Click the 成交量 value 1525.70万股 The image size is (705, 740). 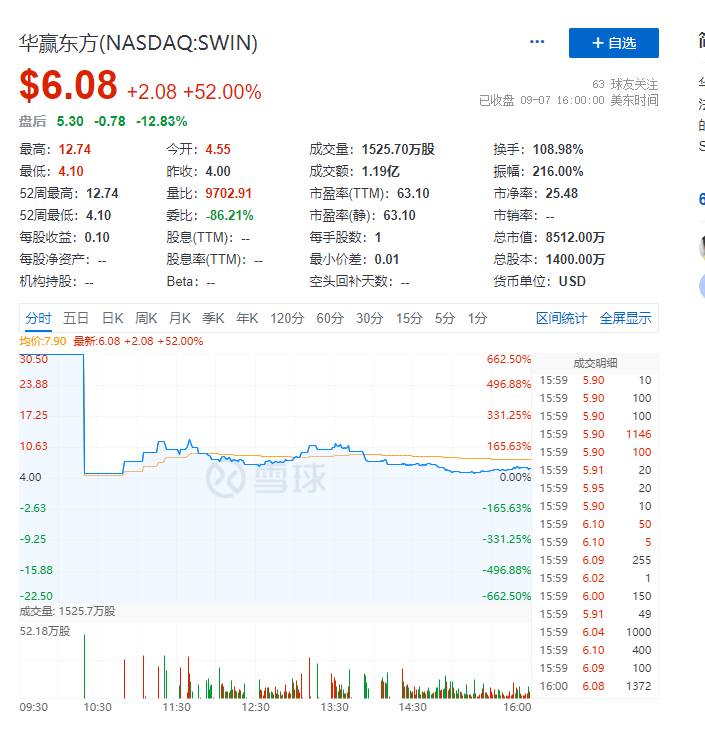[398, 150]
